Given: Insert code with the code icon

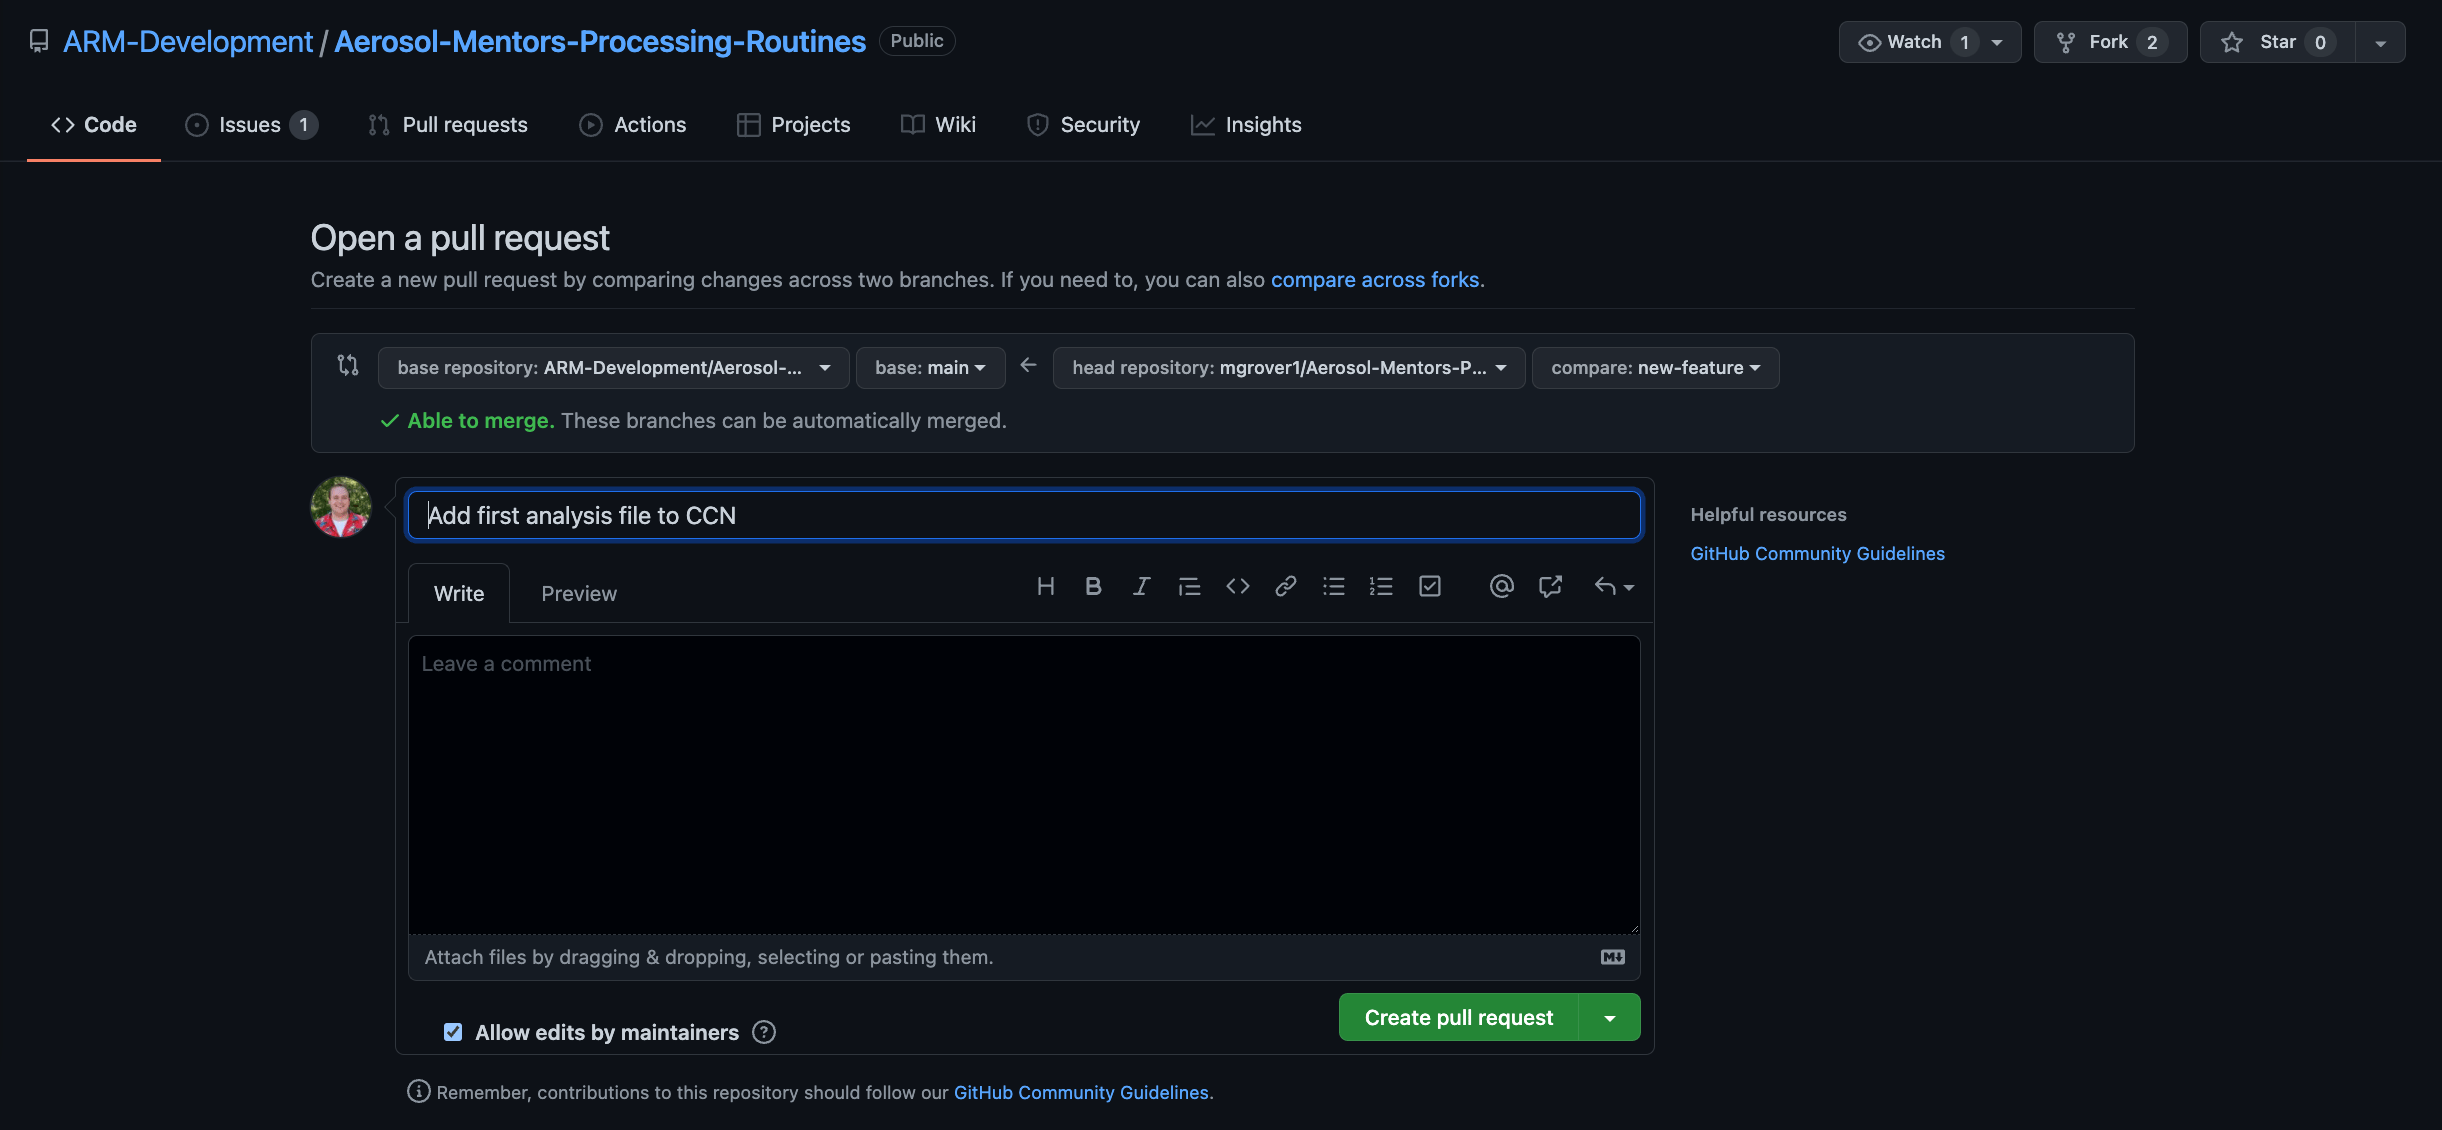Looking at the screenshot, I should click(x=1237, y=587).
